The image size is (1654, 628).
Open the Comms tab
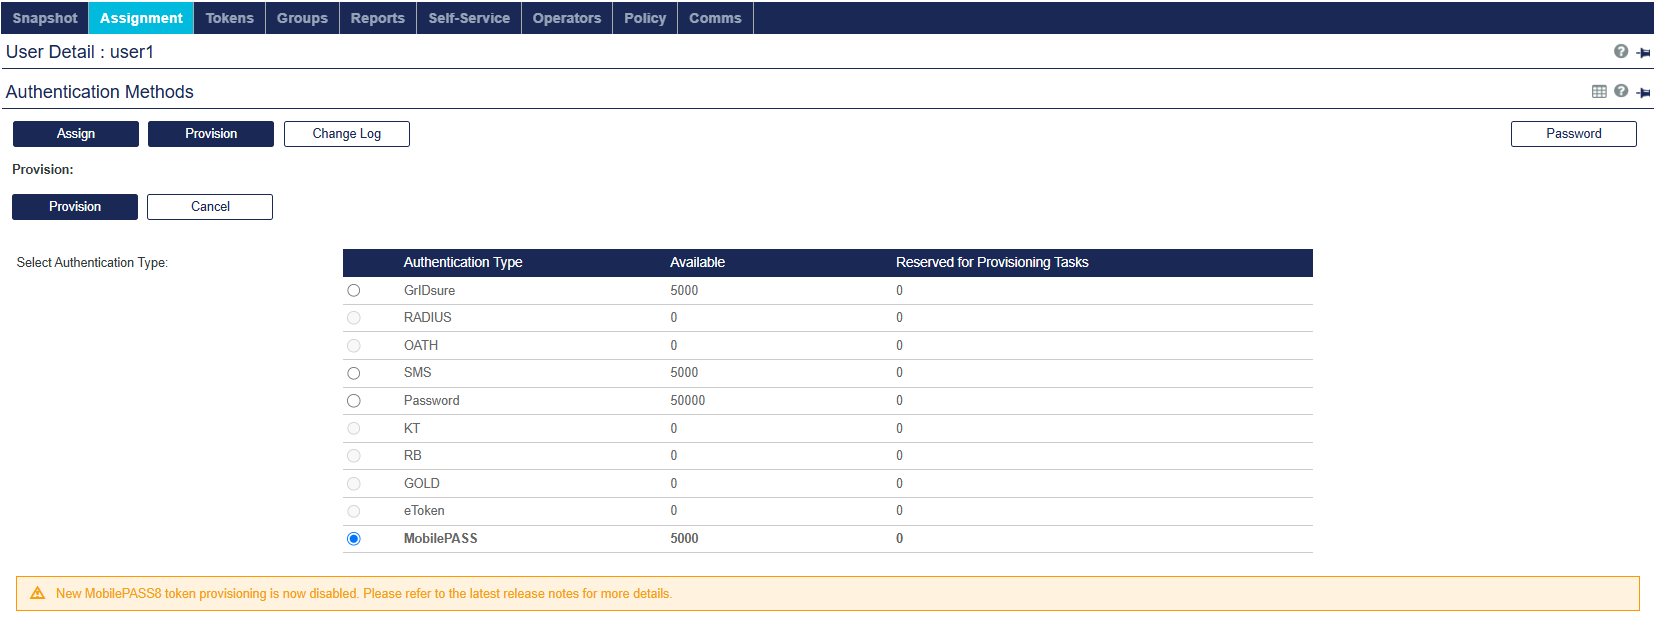pos(715,18)
